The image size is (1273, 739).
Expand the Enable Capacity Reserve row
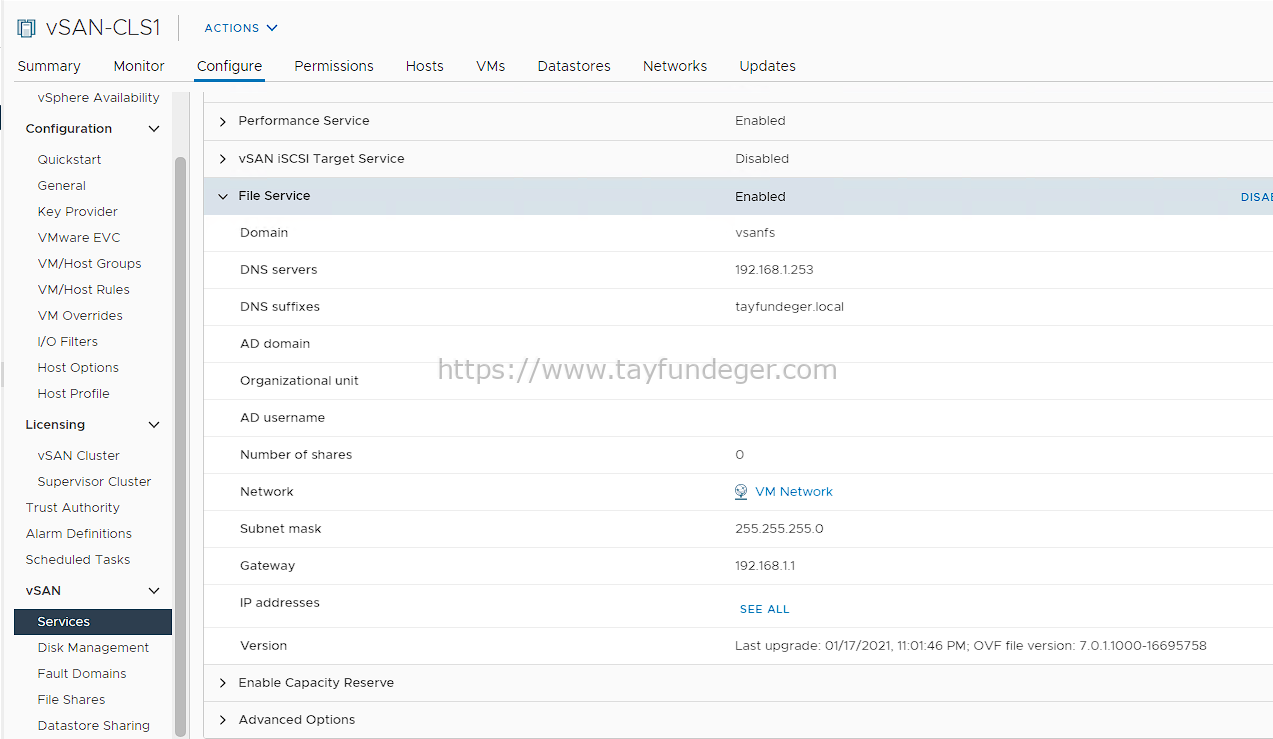tap(222, 683)
